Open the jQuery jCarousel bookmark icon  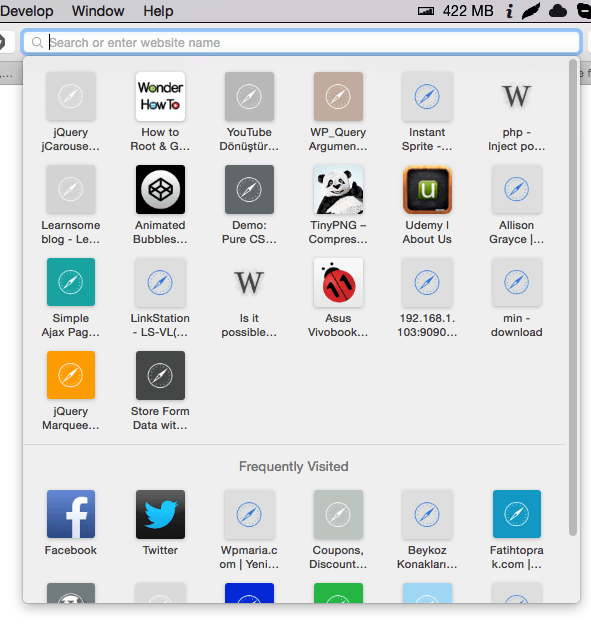click(x=71, y=96)
